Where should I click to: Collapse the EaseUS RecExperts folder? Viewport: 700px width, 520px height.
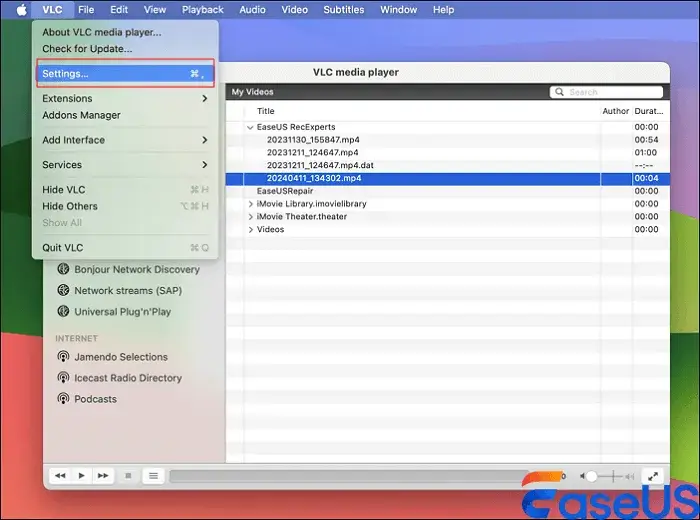click(x=250, y=127)
